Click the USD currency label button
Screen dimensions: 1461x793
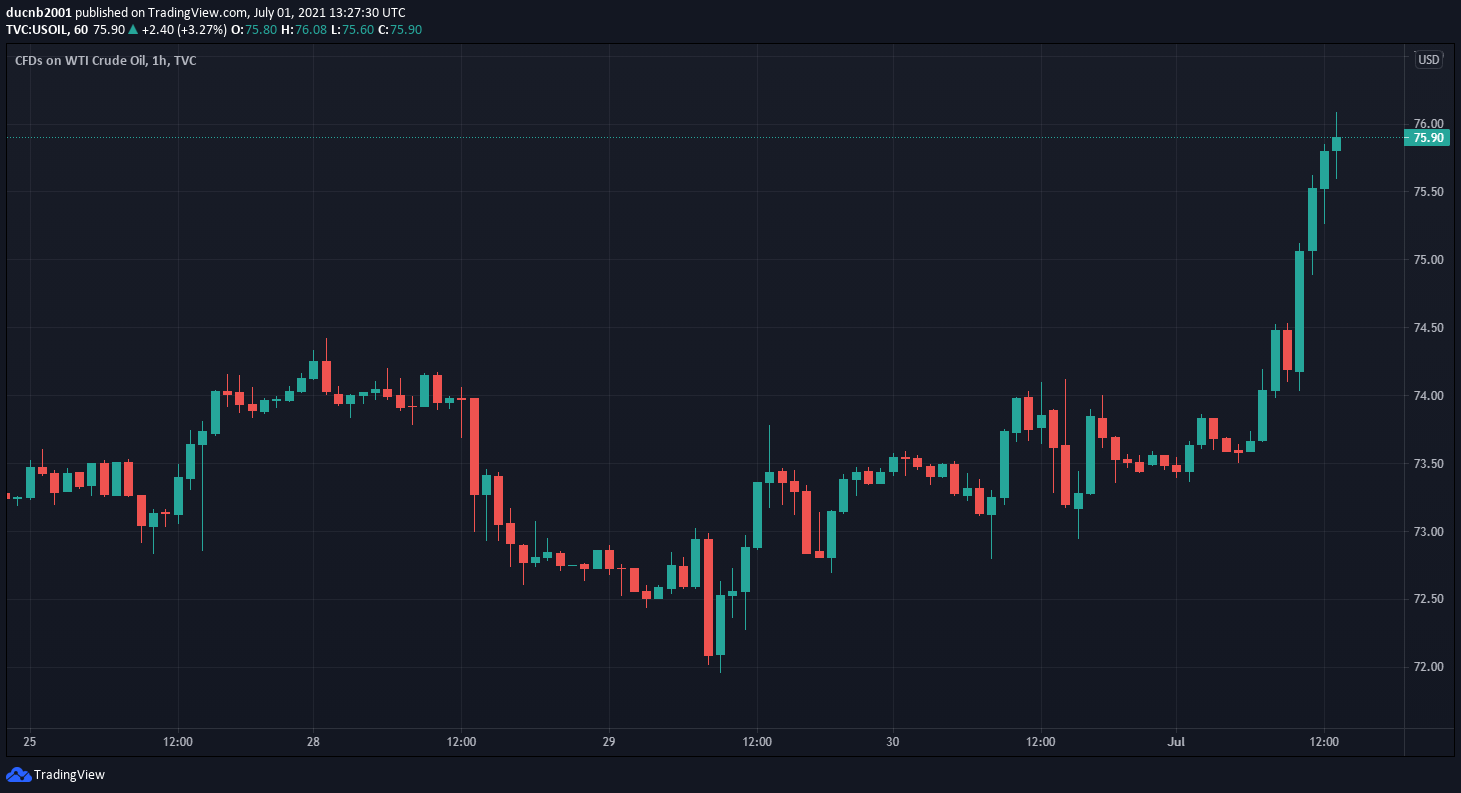1429,60
